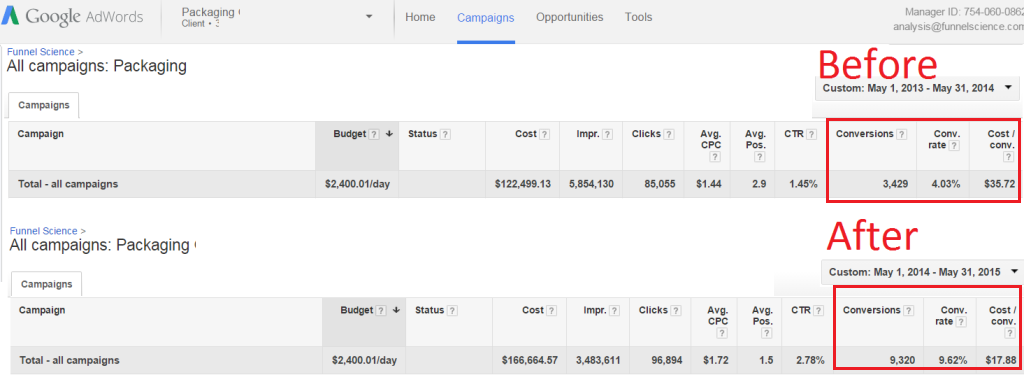Open the date range May 1, 2013 - May 31, 2014
This screenshot has height=375, width=1024.
[x=917, y=88]
